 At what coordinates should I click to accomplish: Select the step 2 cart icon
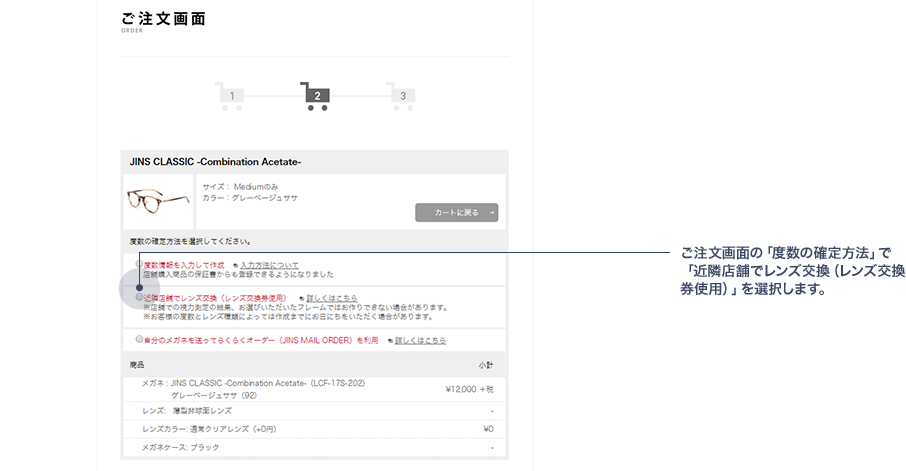pos(315,96)
